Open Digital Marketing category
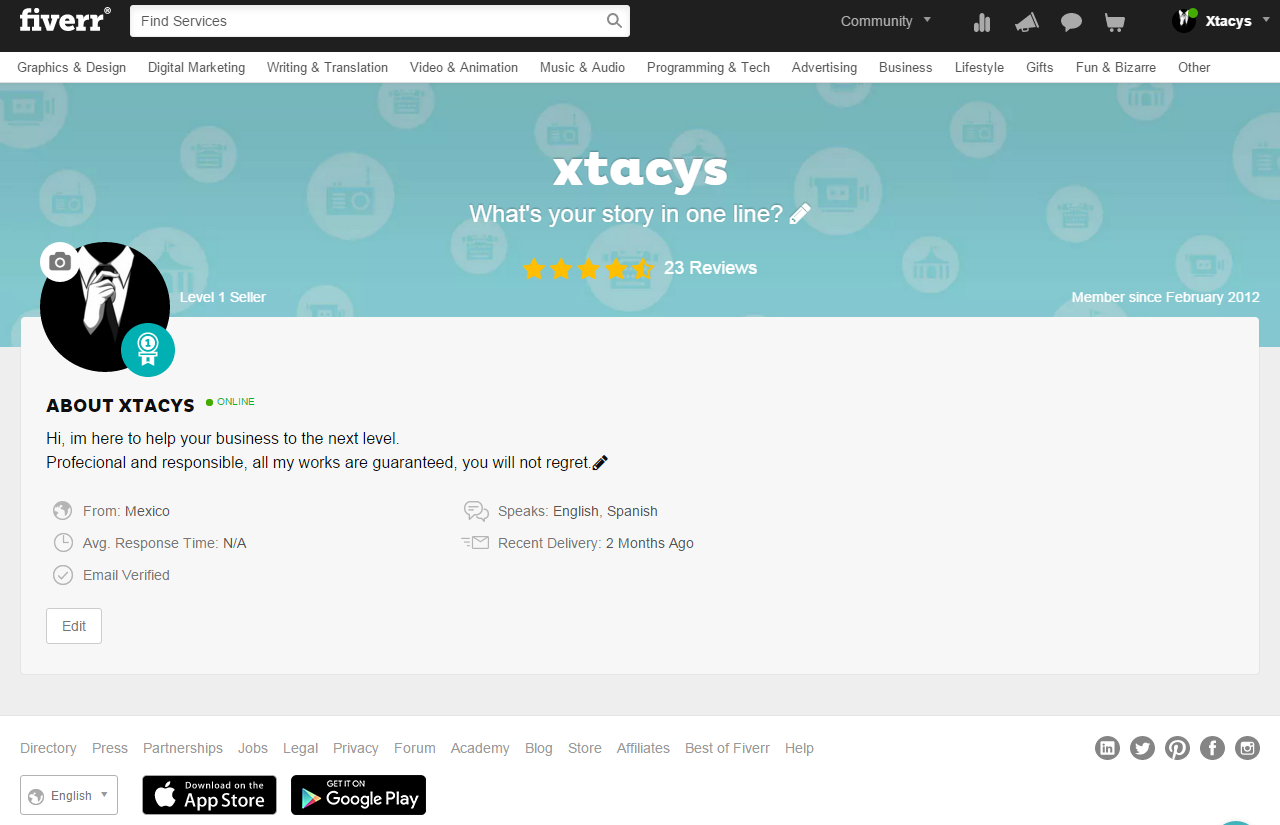 [196, 68]
